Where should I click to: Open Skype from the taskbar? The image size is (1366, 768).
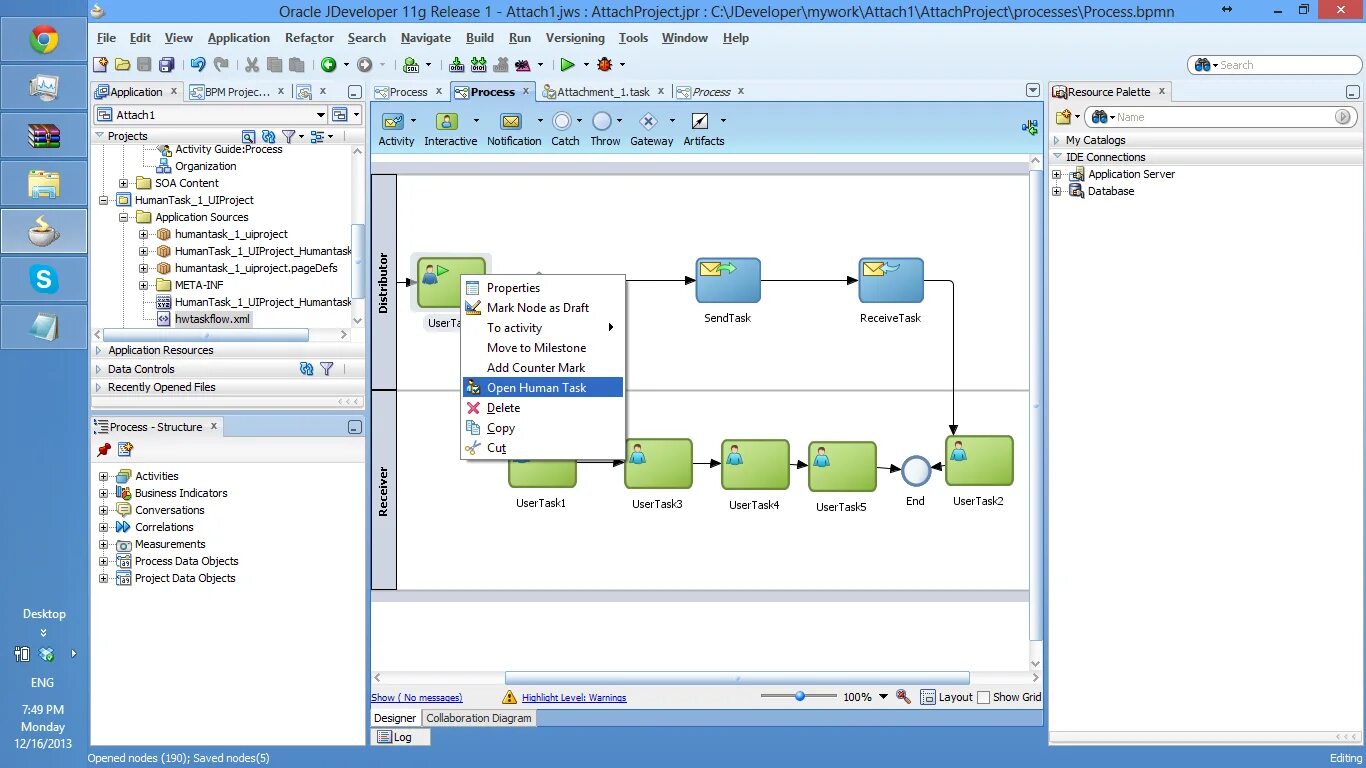[44, 280]
